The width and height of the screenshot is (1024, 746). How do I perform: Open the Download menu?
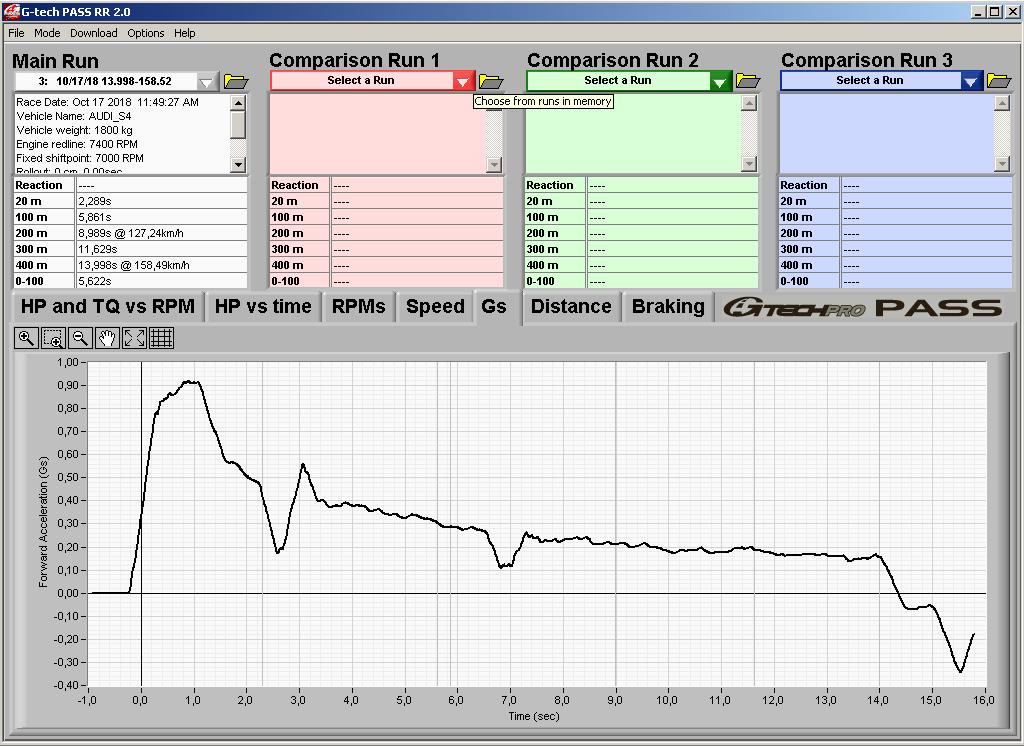[93, 33]
